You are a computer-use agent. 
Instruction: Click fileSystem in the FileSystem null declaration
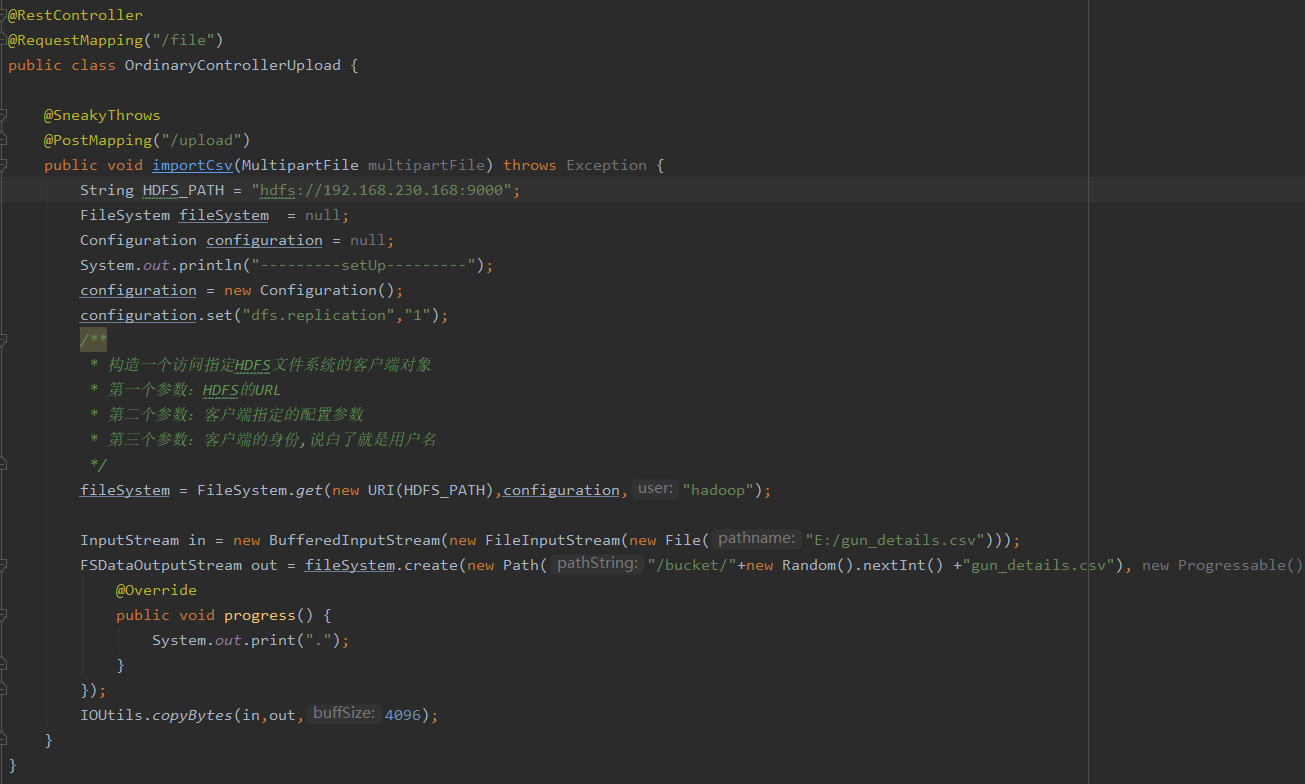(224, 215)
